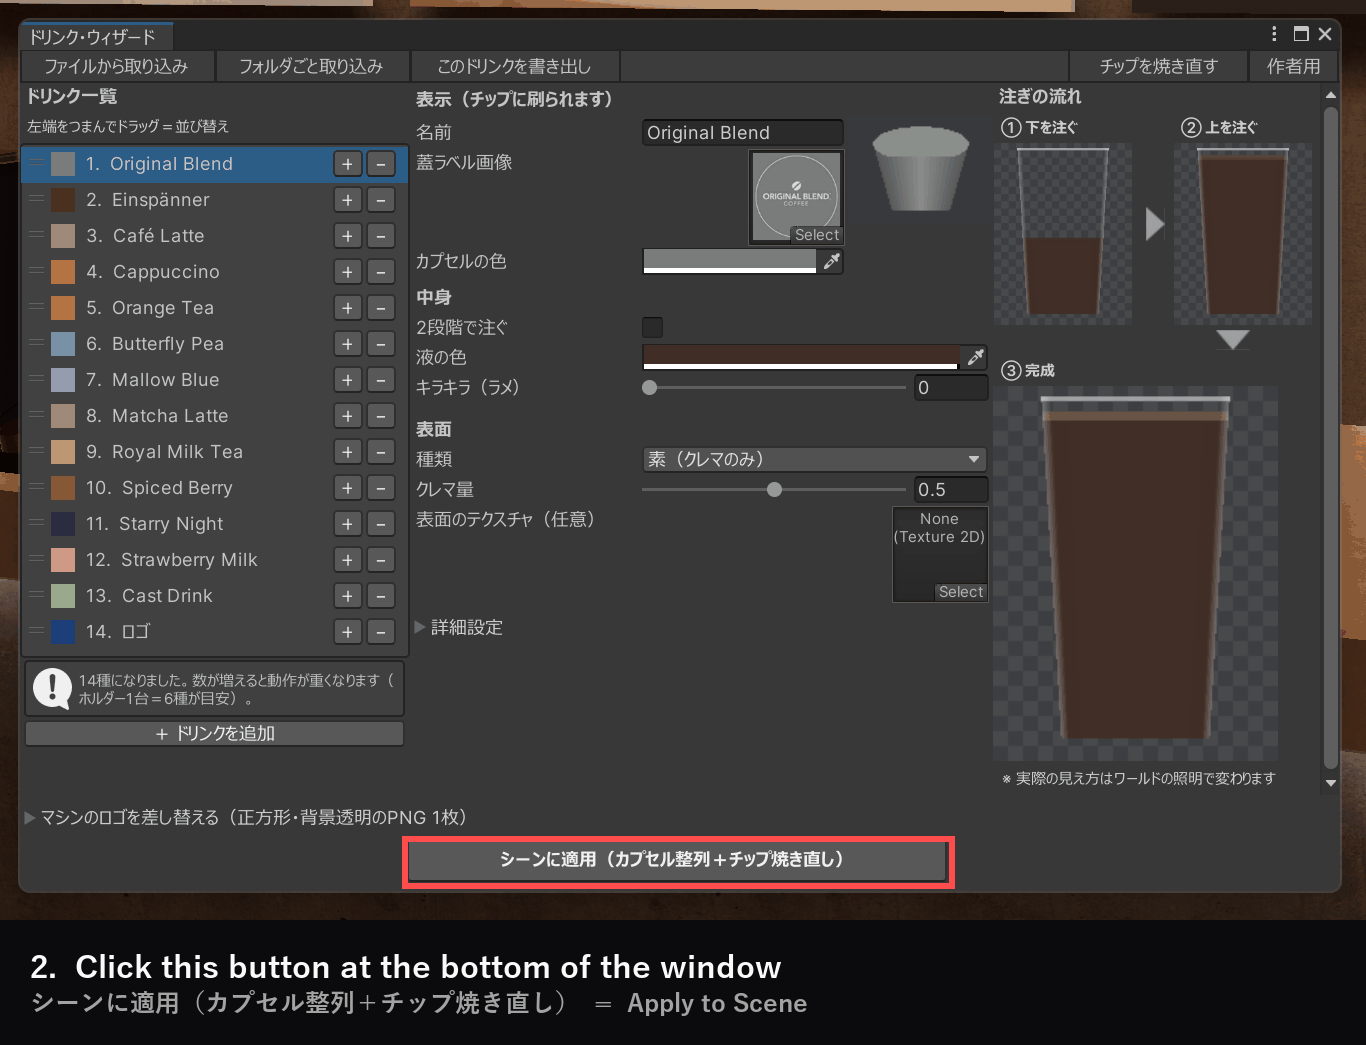Screen dimensions: 1366x1045
Task: Click the ＋ドリンクを追加 button
Action: click(214, 734)
